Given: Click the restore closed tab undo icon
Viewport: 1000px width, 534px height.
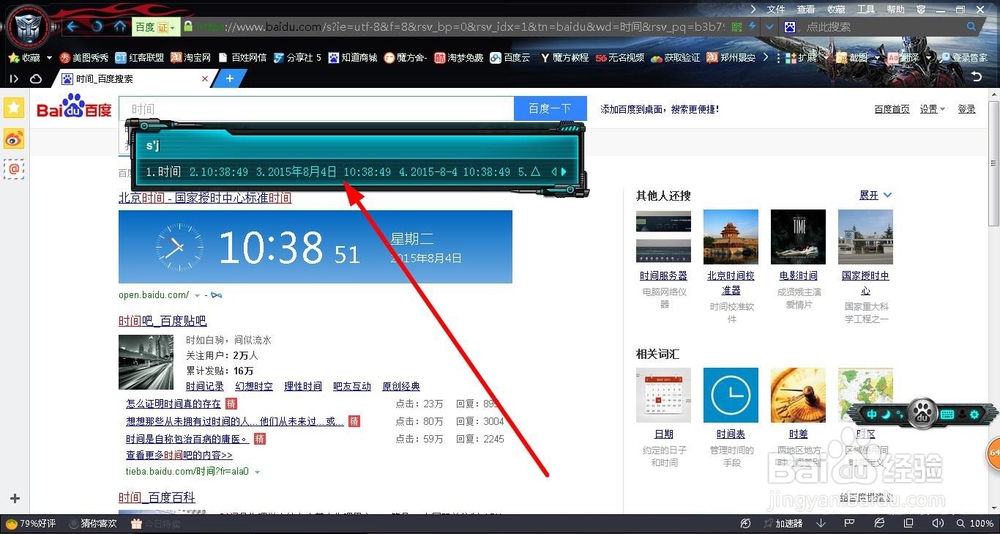Looking at the screenshot, I should [976, 77].
